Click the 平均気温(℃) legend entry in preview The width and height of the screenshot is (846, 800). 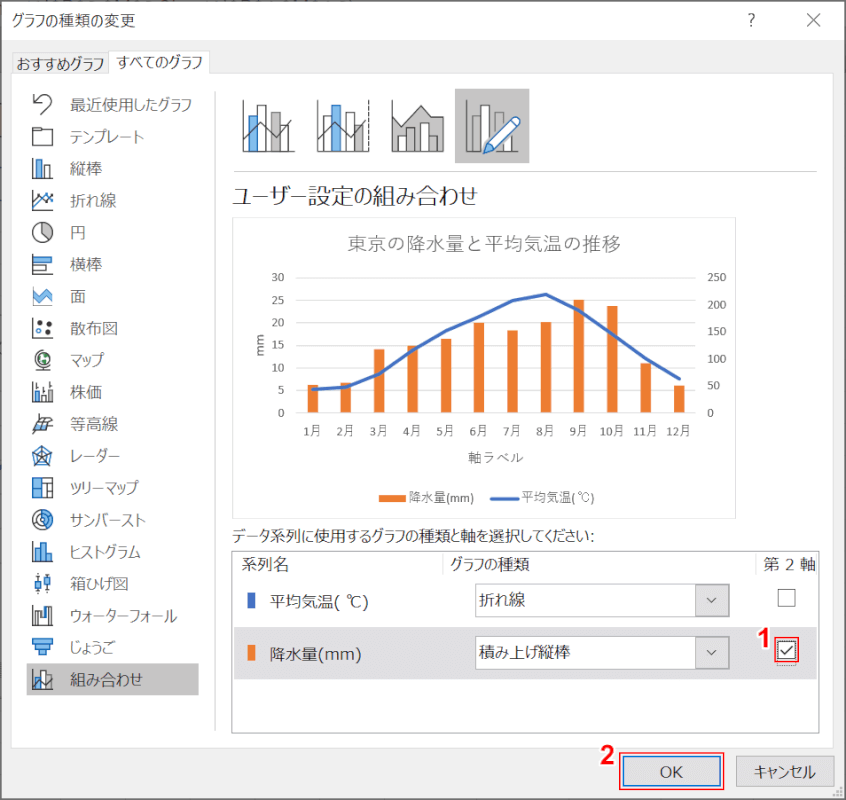click(542, 497)
